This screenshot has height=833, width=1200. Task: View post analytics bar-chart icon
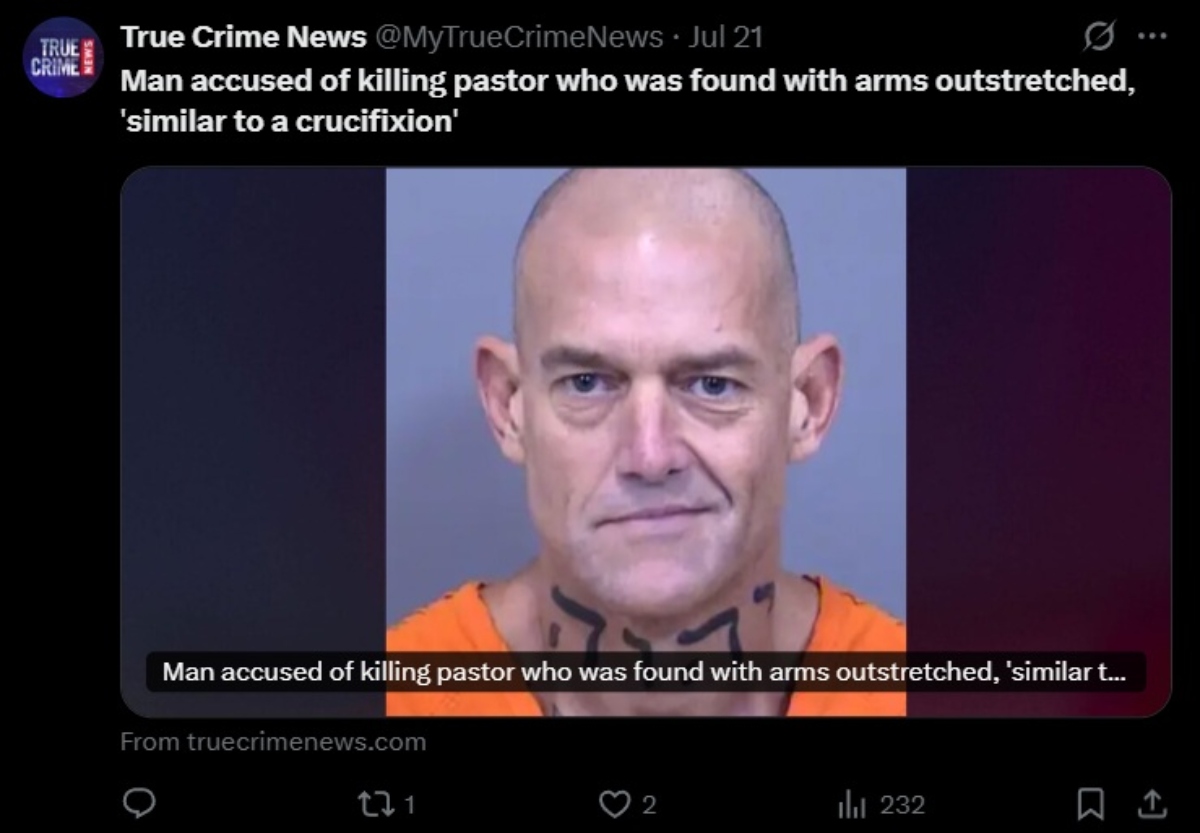coord(850,803)
